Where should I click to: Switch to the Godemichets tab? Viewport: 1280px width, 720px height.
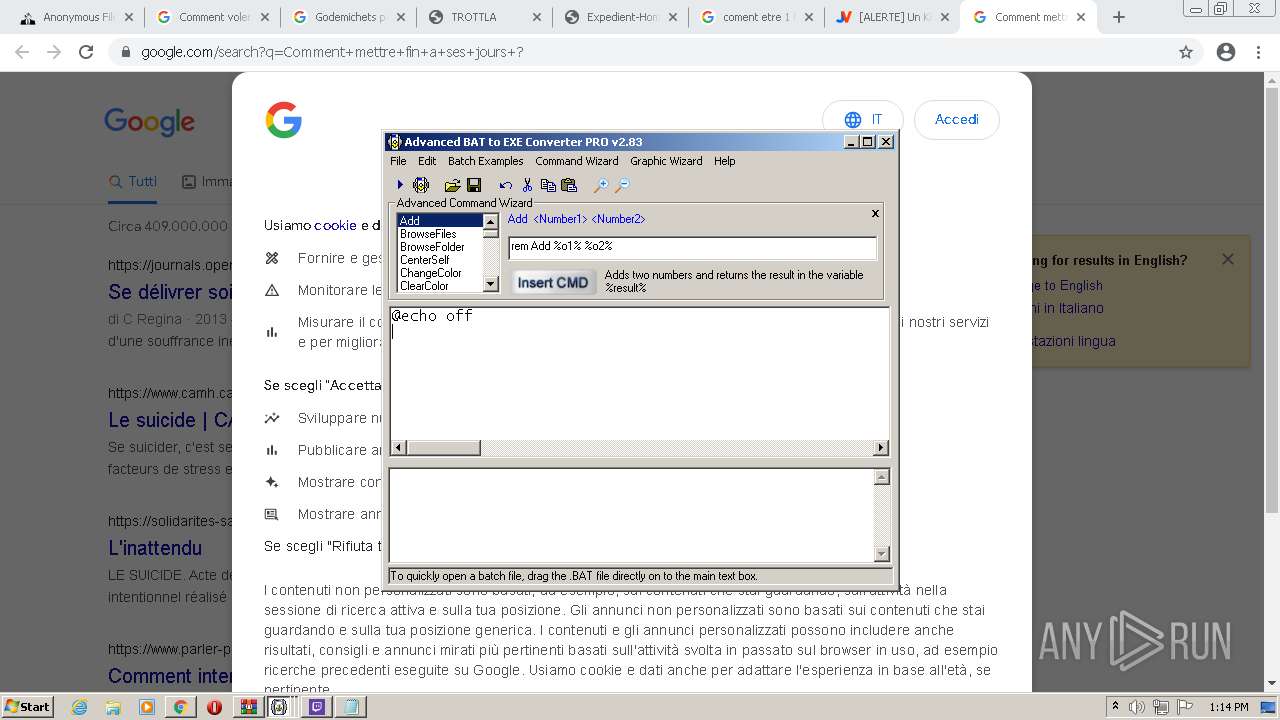348,17
